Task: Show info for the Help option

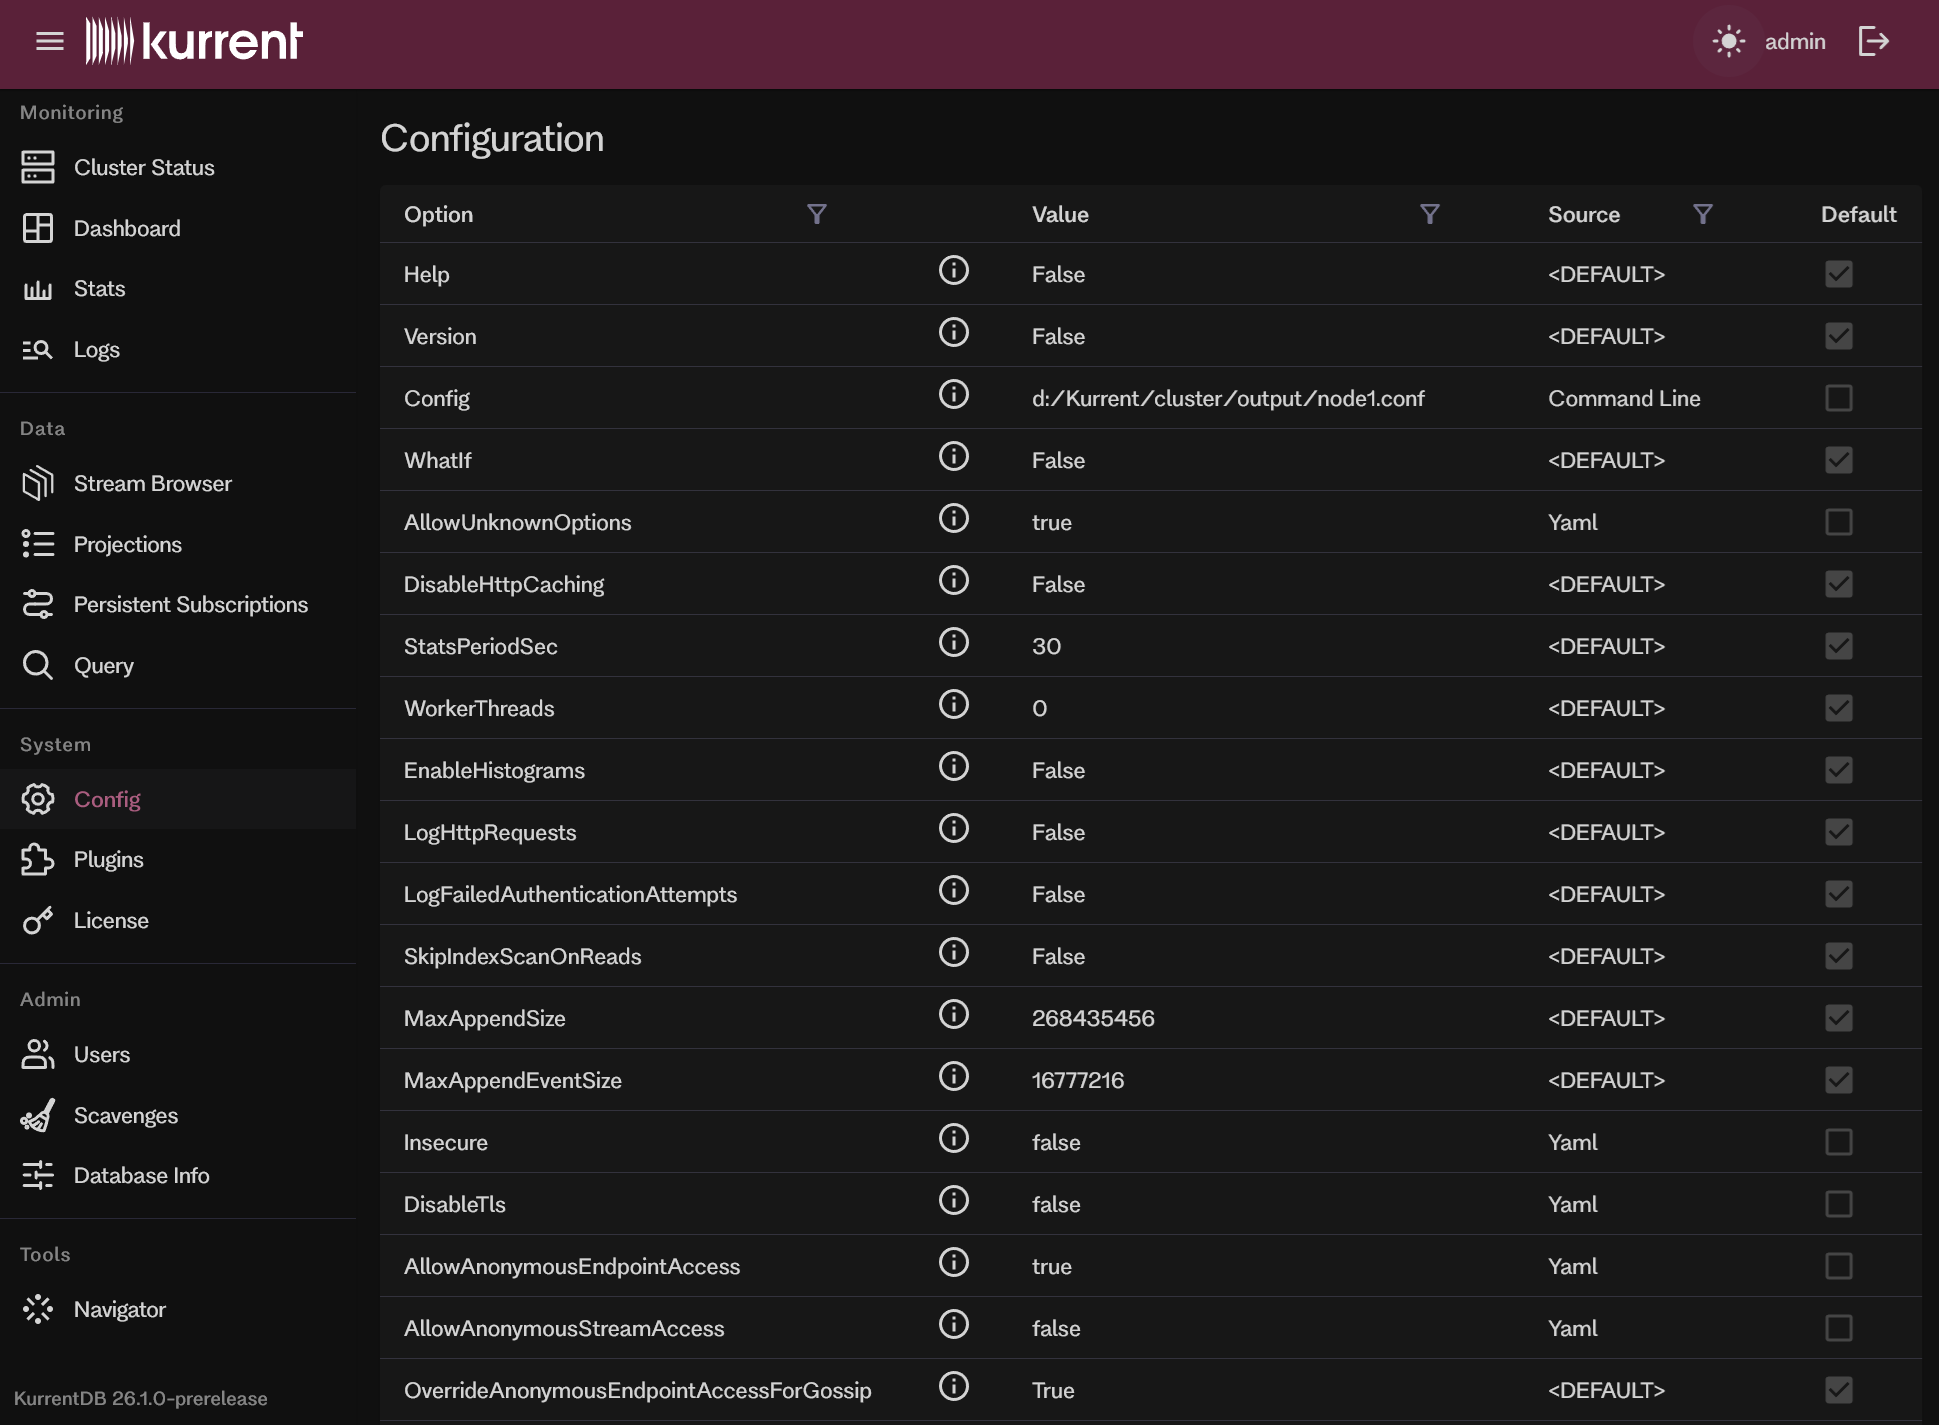Action: (x=954, y=270)
